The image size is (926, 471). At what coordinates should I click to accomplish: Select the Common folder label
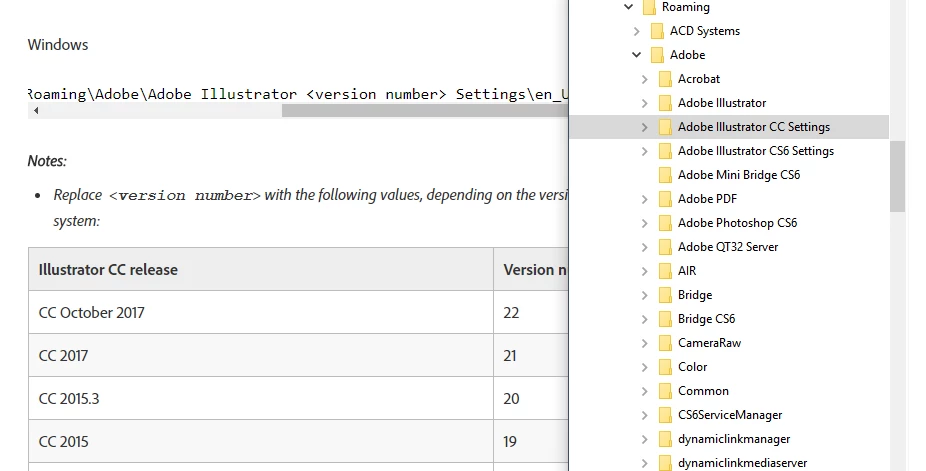point(703,391)
